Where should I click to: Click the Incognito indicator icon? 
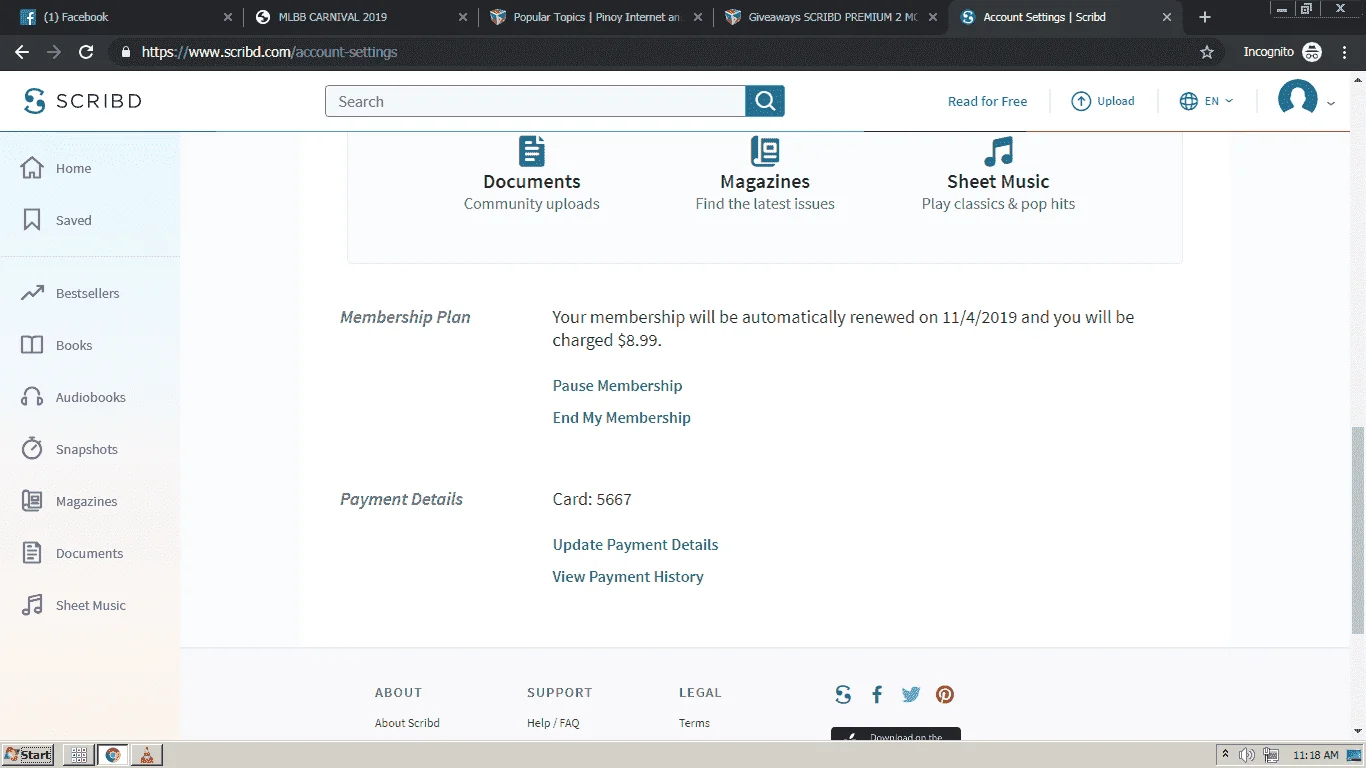[x=1312, y=52]
